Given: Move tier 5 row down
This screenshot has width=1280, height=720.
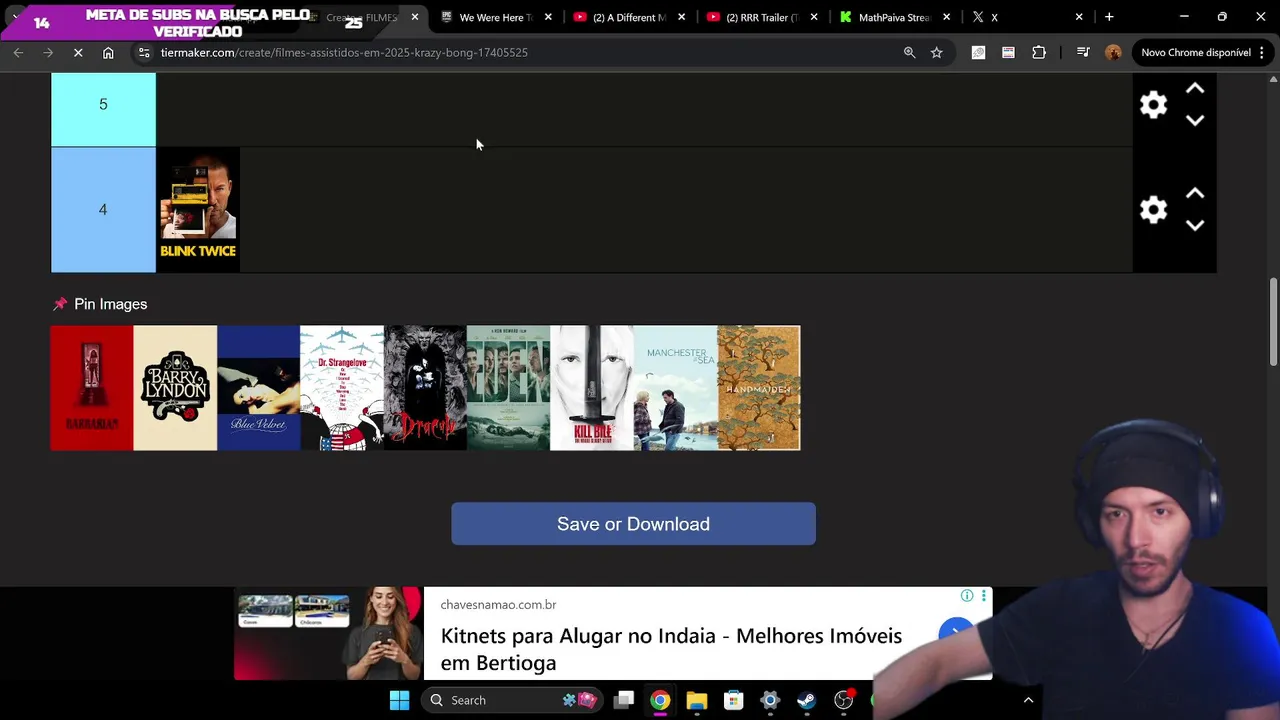Looking at the screenshot, I should pyautogui.click(x=1195, y=120).
